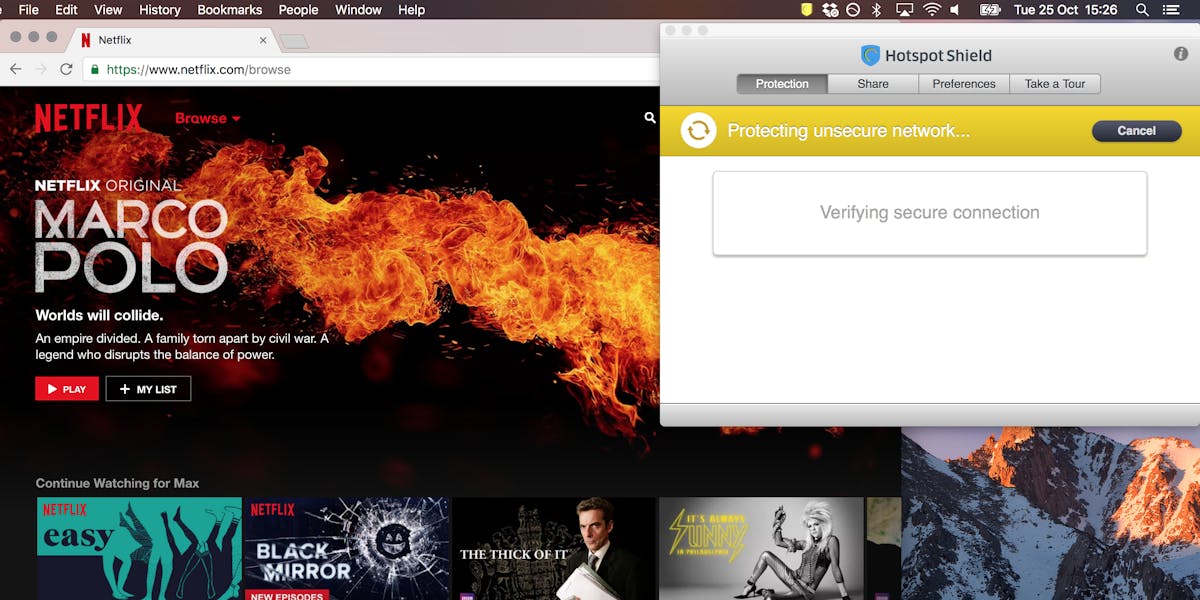This screenshot has width=1200, height=600.
Task: Click the spinning connection status icon
Action: click(x=698, y=131)
